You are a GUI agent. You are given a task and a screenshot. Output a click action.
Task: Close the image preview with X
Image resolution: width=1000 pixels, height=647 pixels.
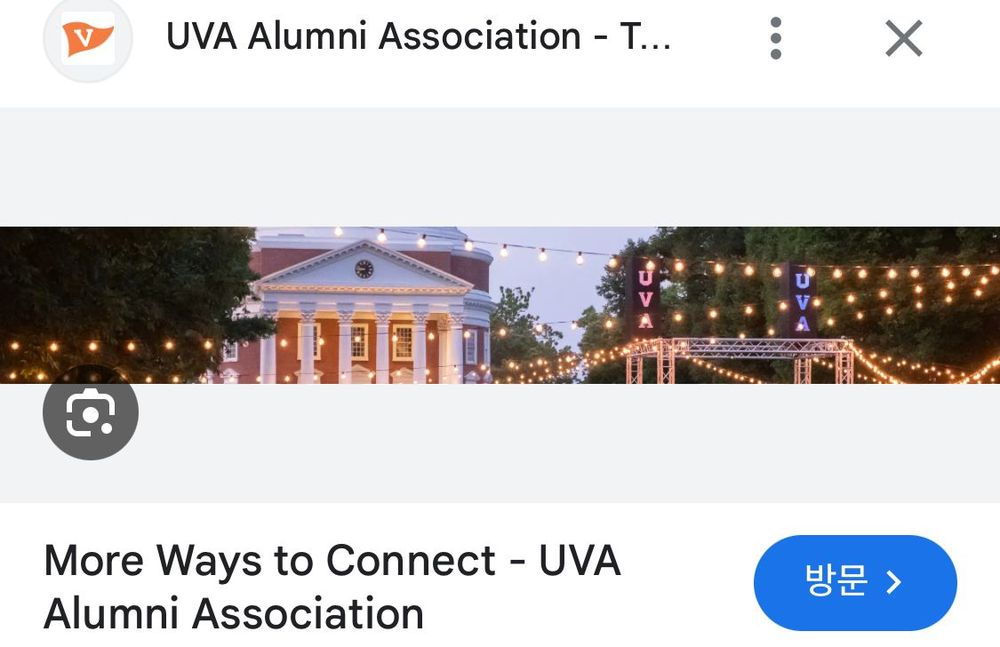[904, 38]
